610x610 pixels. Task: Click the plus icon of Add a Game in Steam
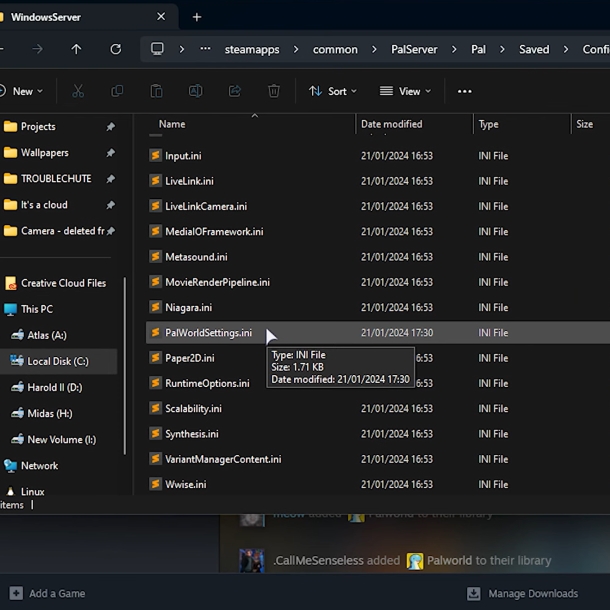(16, 593)
